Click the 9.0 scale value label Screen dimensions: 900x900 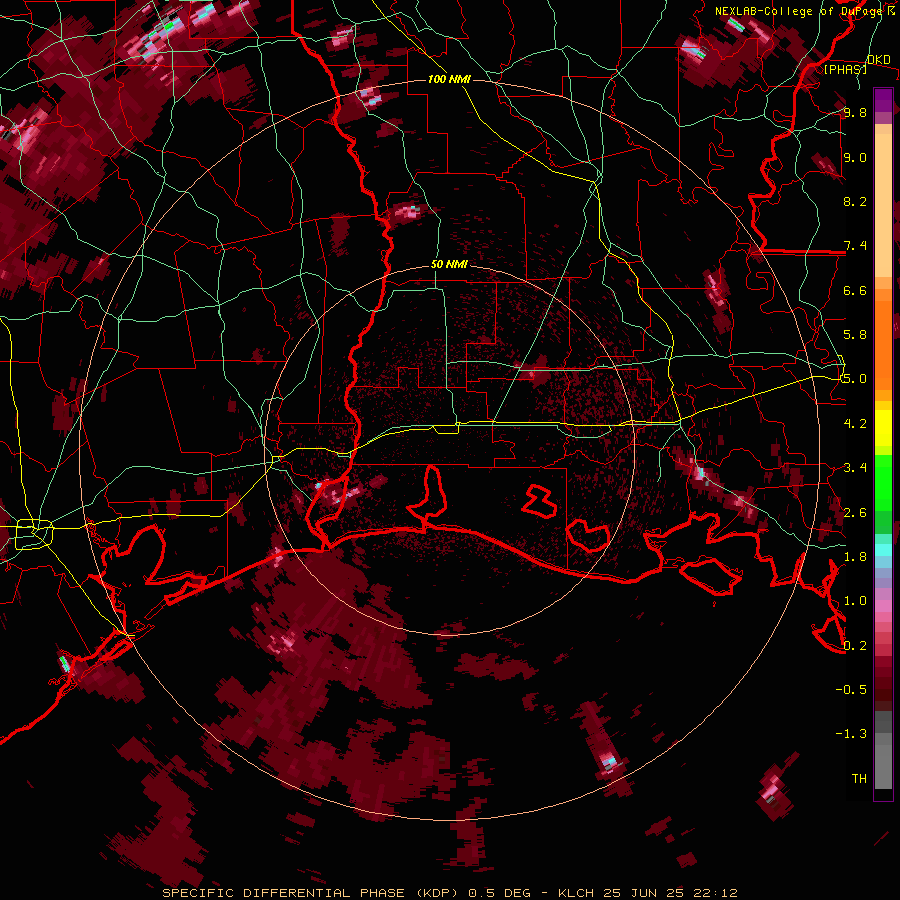[855, 158]
